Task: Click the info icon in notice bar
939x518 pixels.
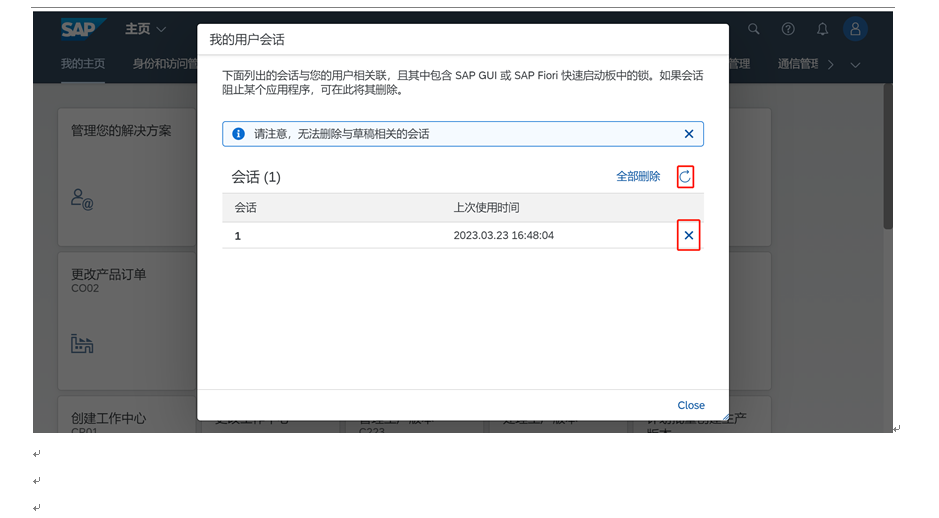Action: point(238,134)
